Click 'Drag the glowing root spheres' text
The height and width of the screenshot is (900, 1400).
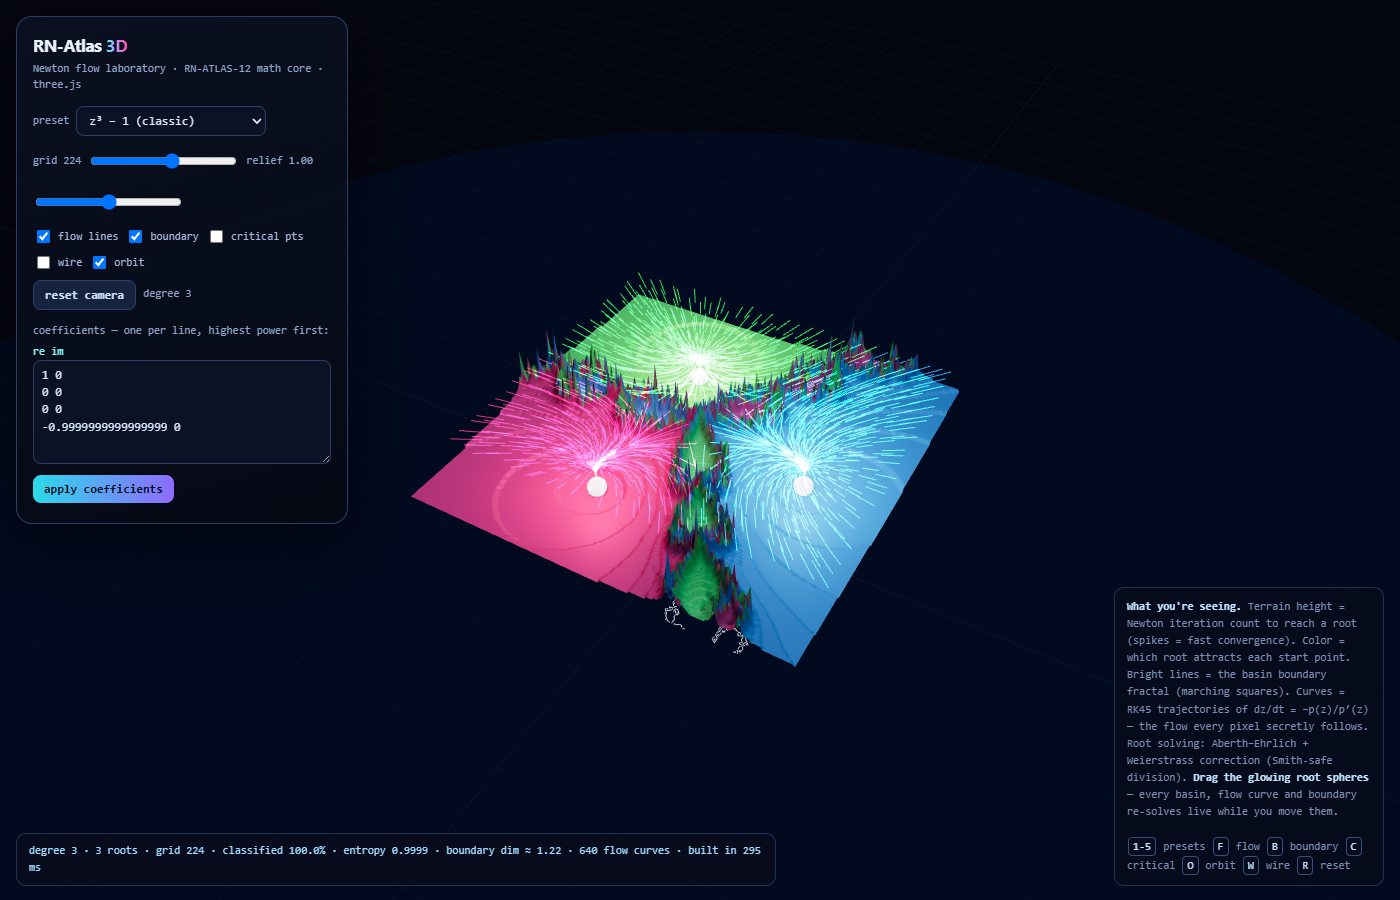pyautogui.click(x=1280, y=778)
